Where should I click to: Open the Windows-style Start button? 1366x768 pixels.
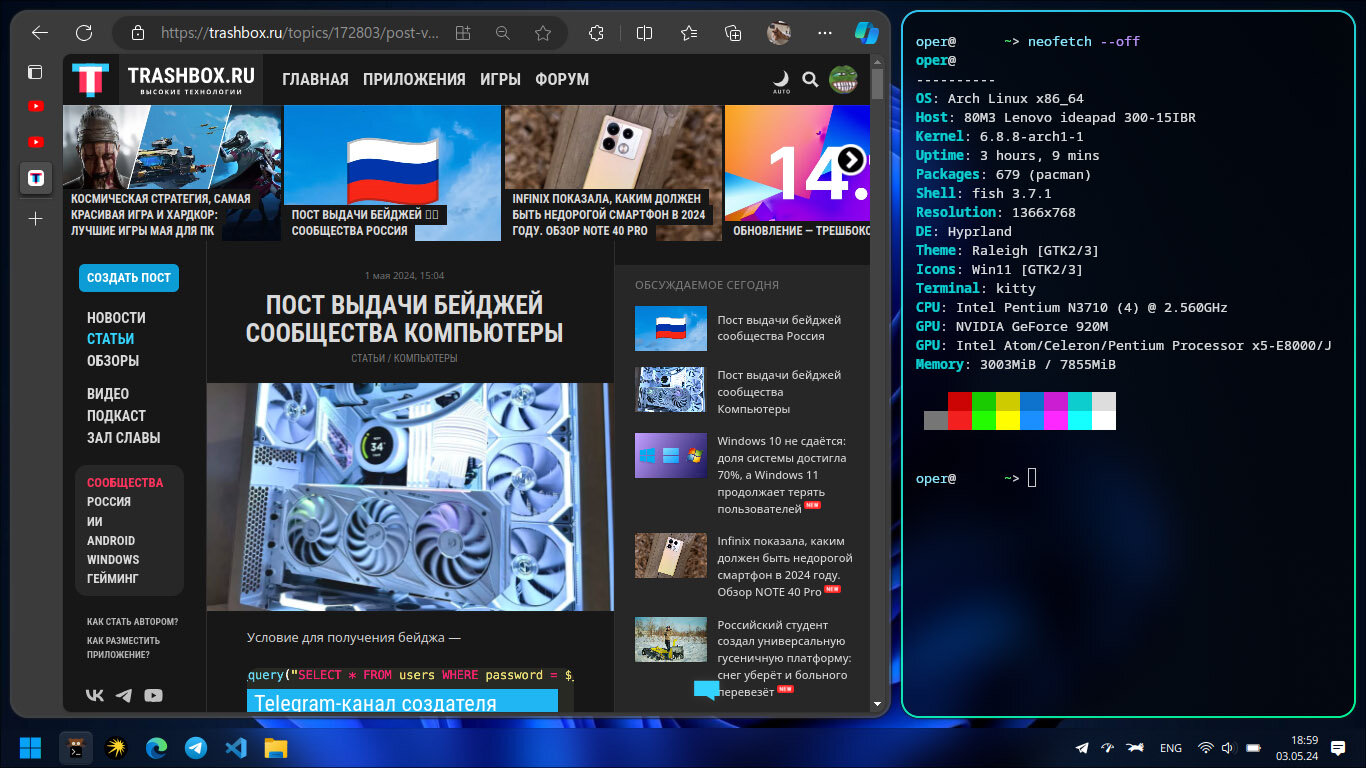[x=31, y=747]
